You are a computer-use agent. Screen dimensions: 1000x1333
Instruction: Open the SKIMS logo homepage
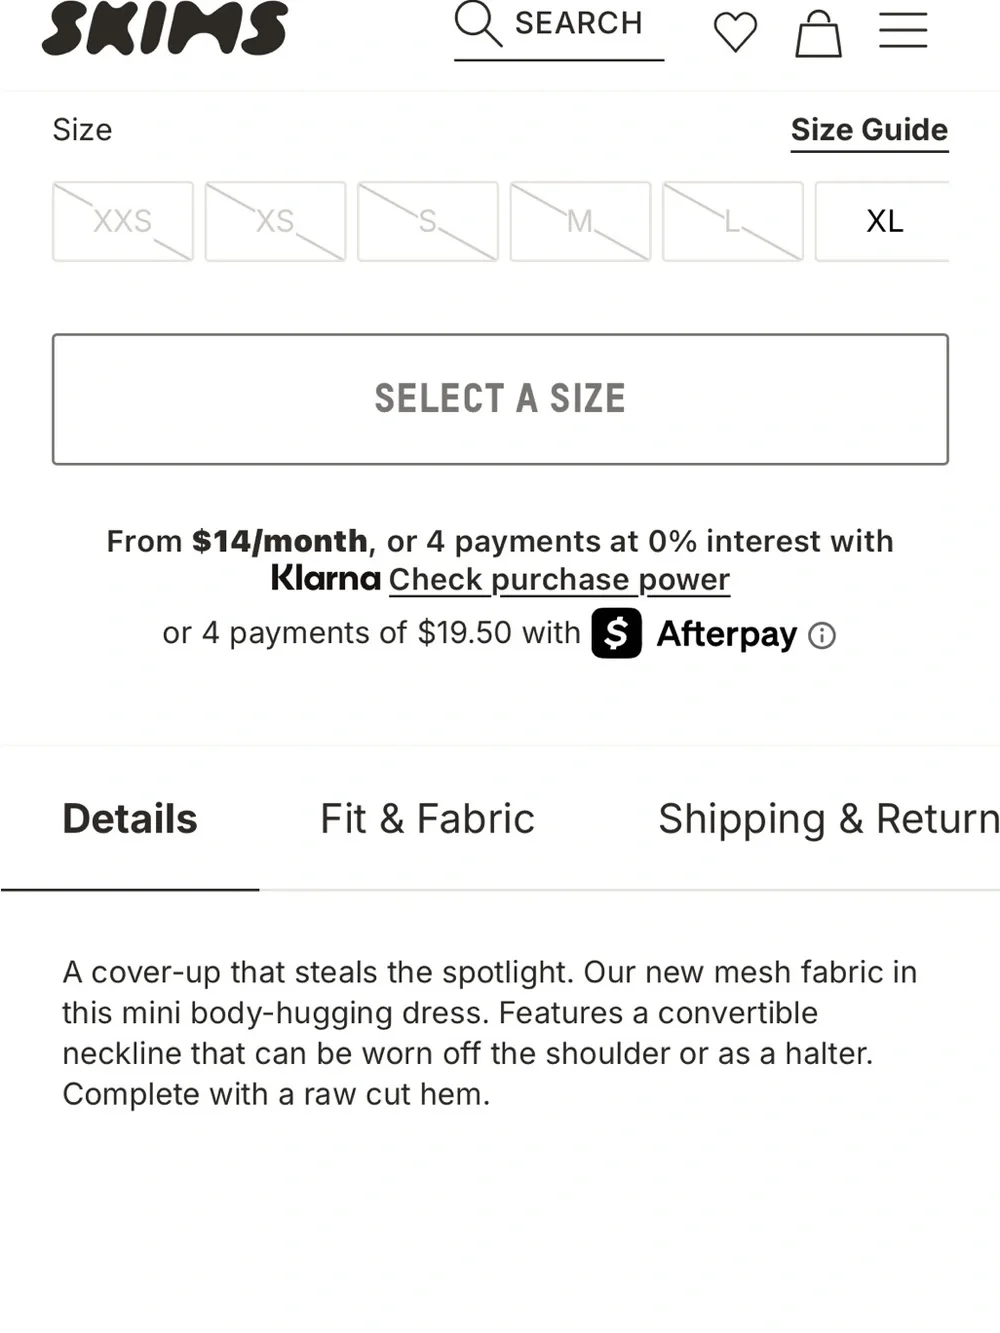(165, 27)
